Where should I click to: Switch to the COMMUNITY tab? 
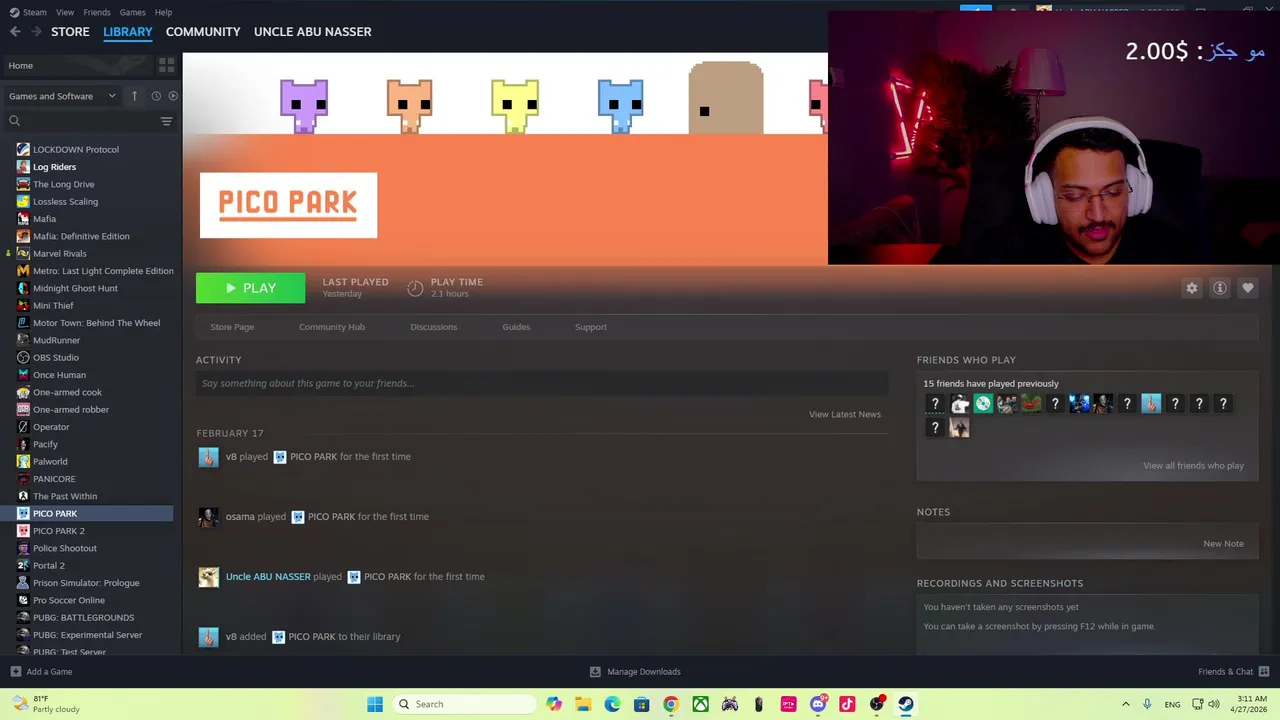pyautogui.click(x=203, y=32)
